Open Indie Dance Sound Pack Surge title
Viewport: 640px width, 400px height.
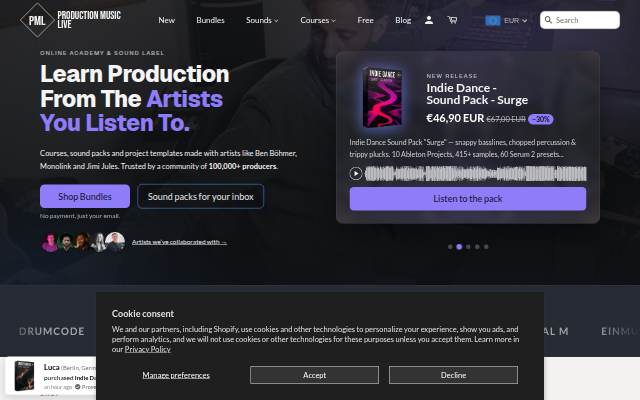coord(477,94)
